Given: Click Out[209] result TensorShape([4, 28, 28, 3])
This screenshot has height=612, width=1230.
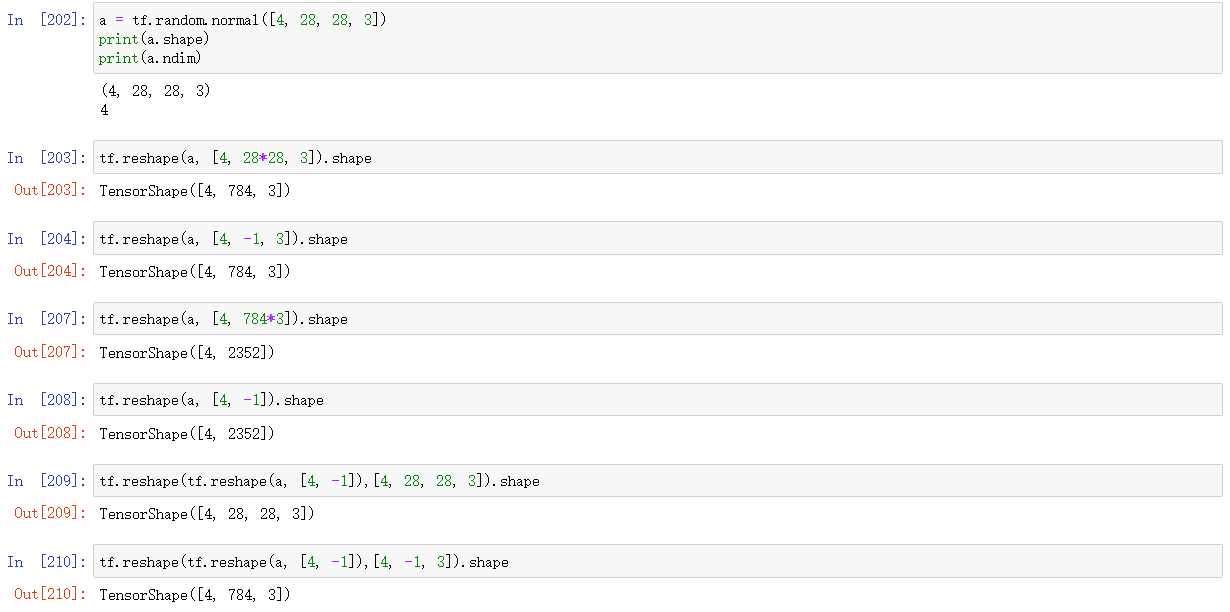Looking at the screenshot, I should tap(207, 513).
